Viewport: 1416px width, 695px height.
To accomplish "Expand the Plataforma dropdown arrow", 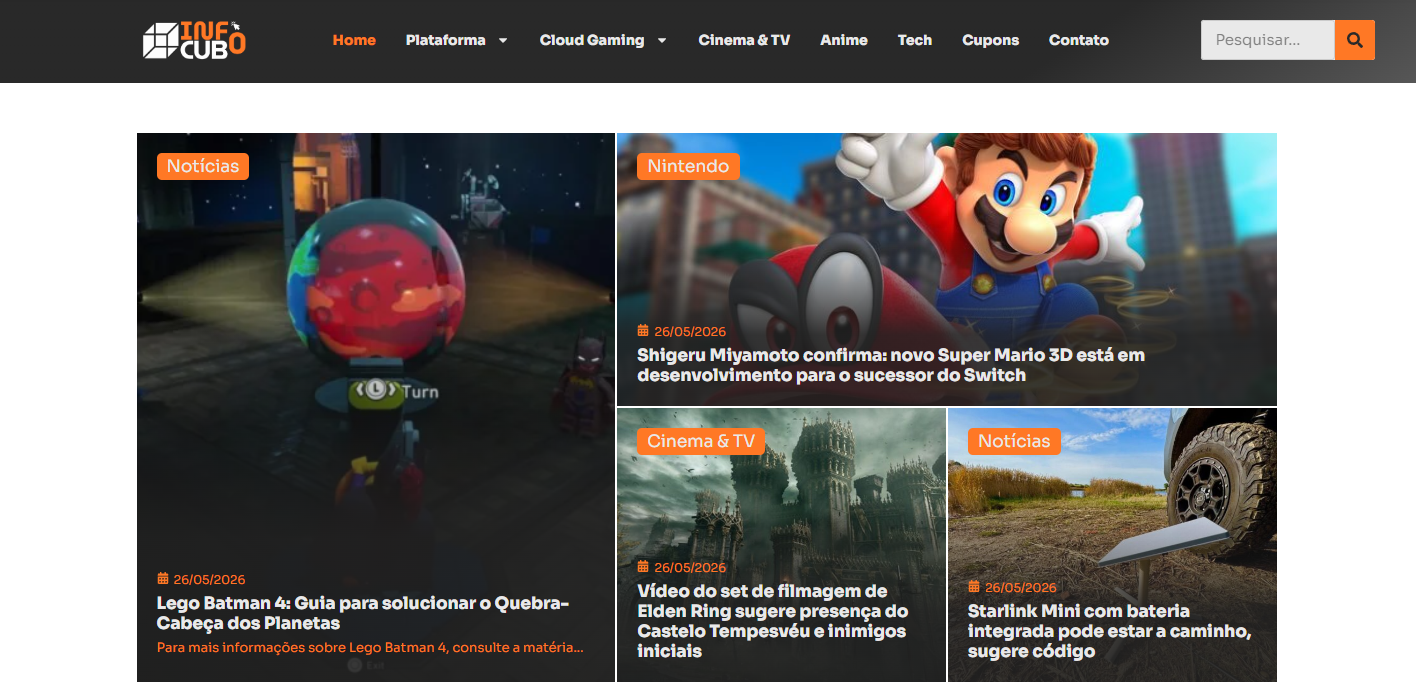I will pyautogui.click(x=503, y=40).
